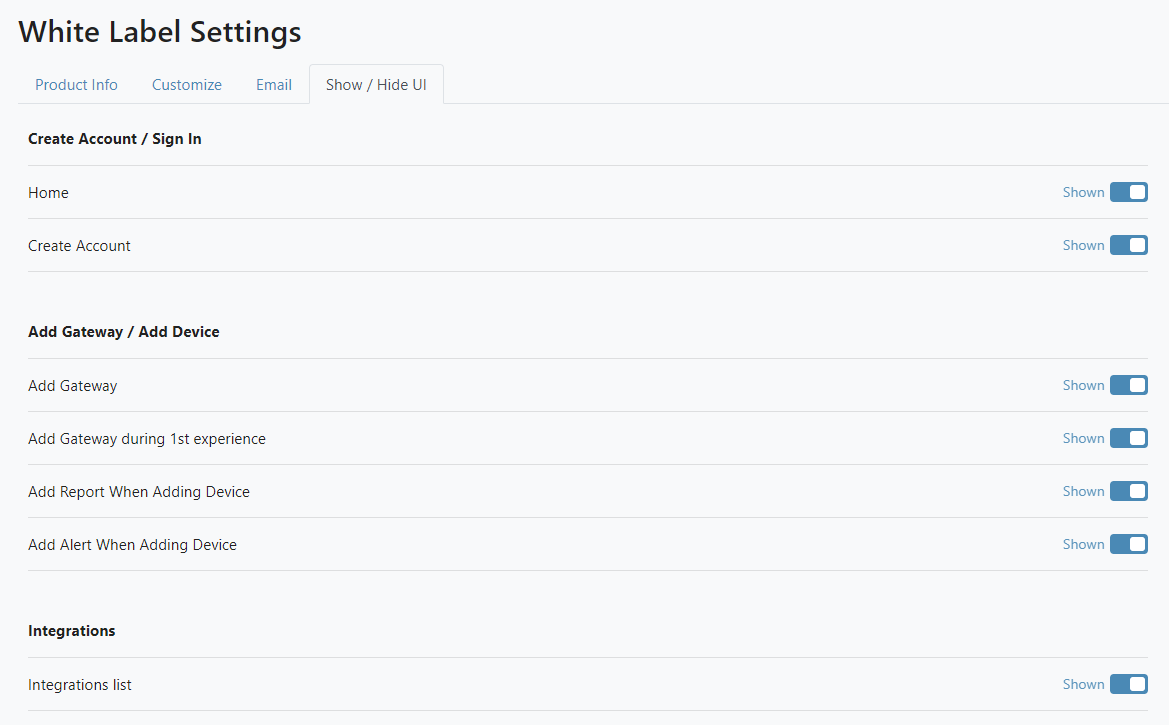Click the Show / Hide UI tab
Image resolution: width=1169 pixels, height=725 pixels.
[x=376, y=85]
